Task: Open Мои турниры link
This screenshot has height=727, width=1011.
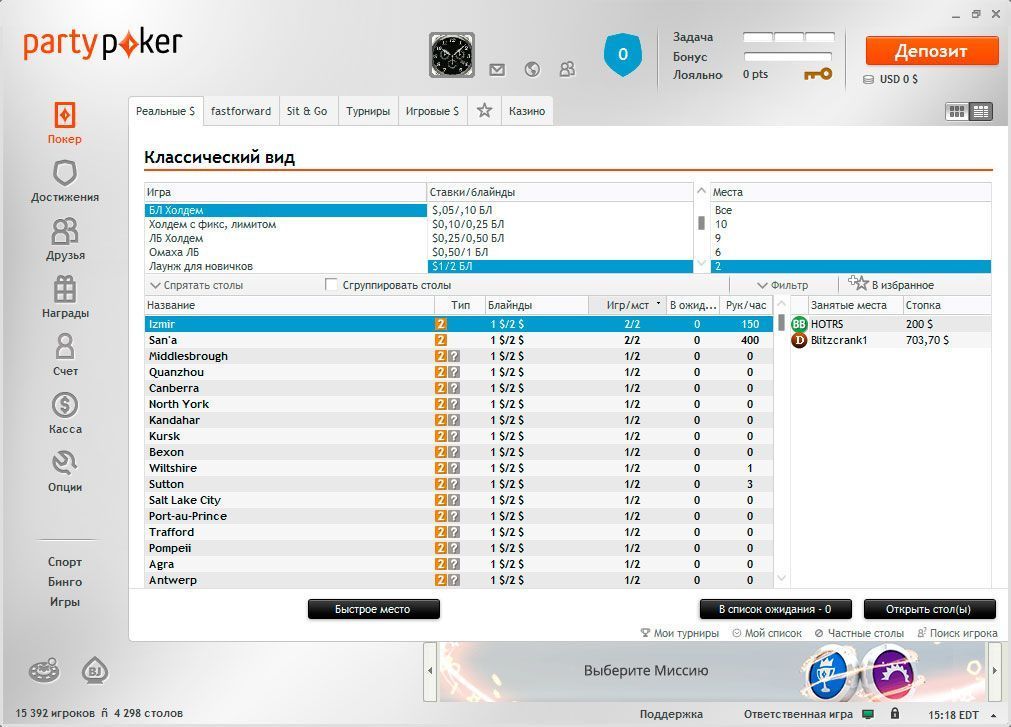Action: tap(680, 633)
